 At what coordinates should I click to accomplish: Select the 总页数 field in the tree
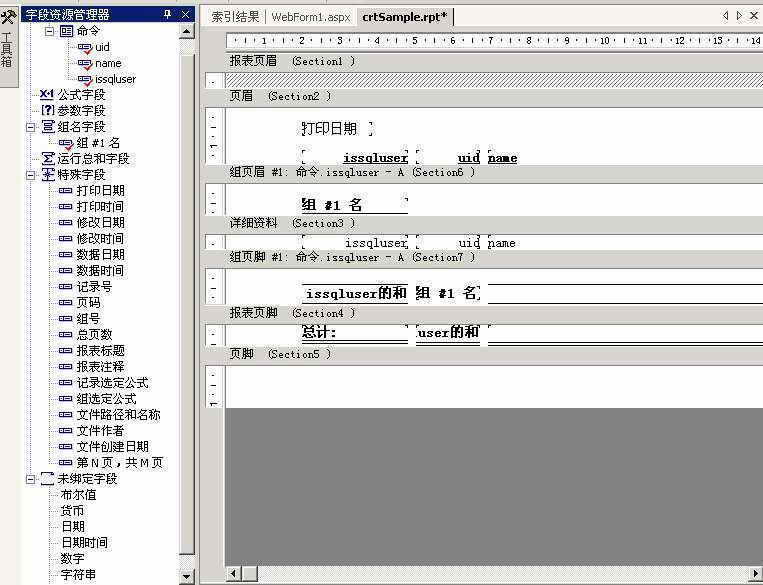tap(94, 335)
